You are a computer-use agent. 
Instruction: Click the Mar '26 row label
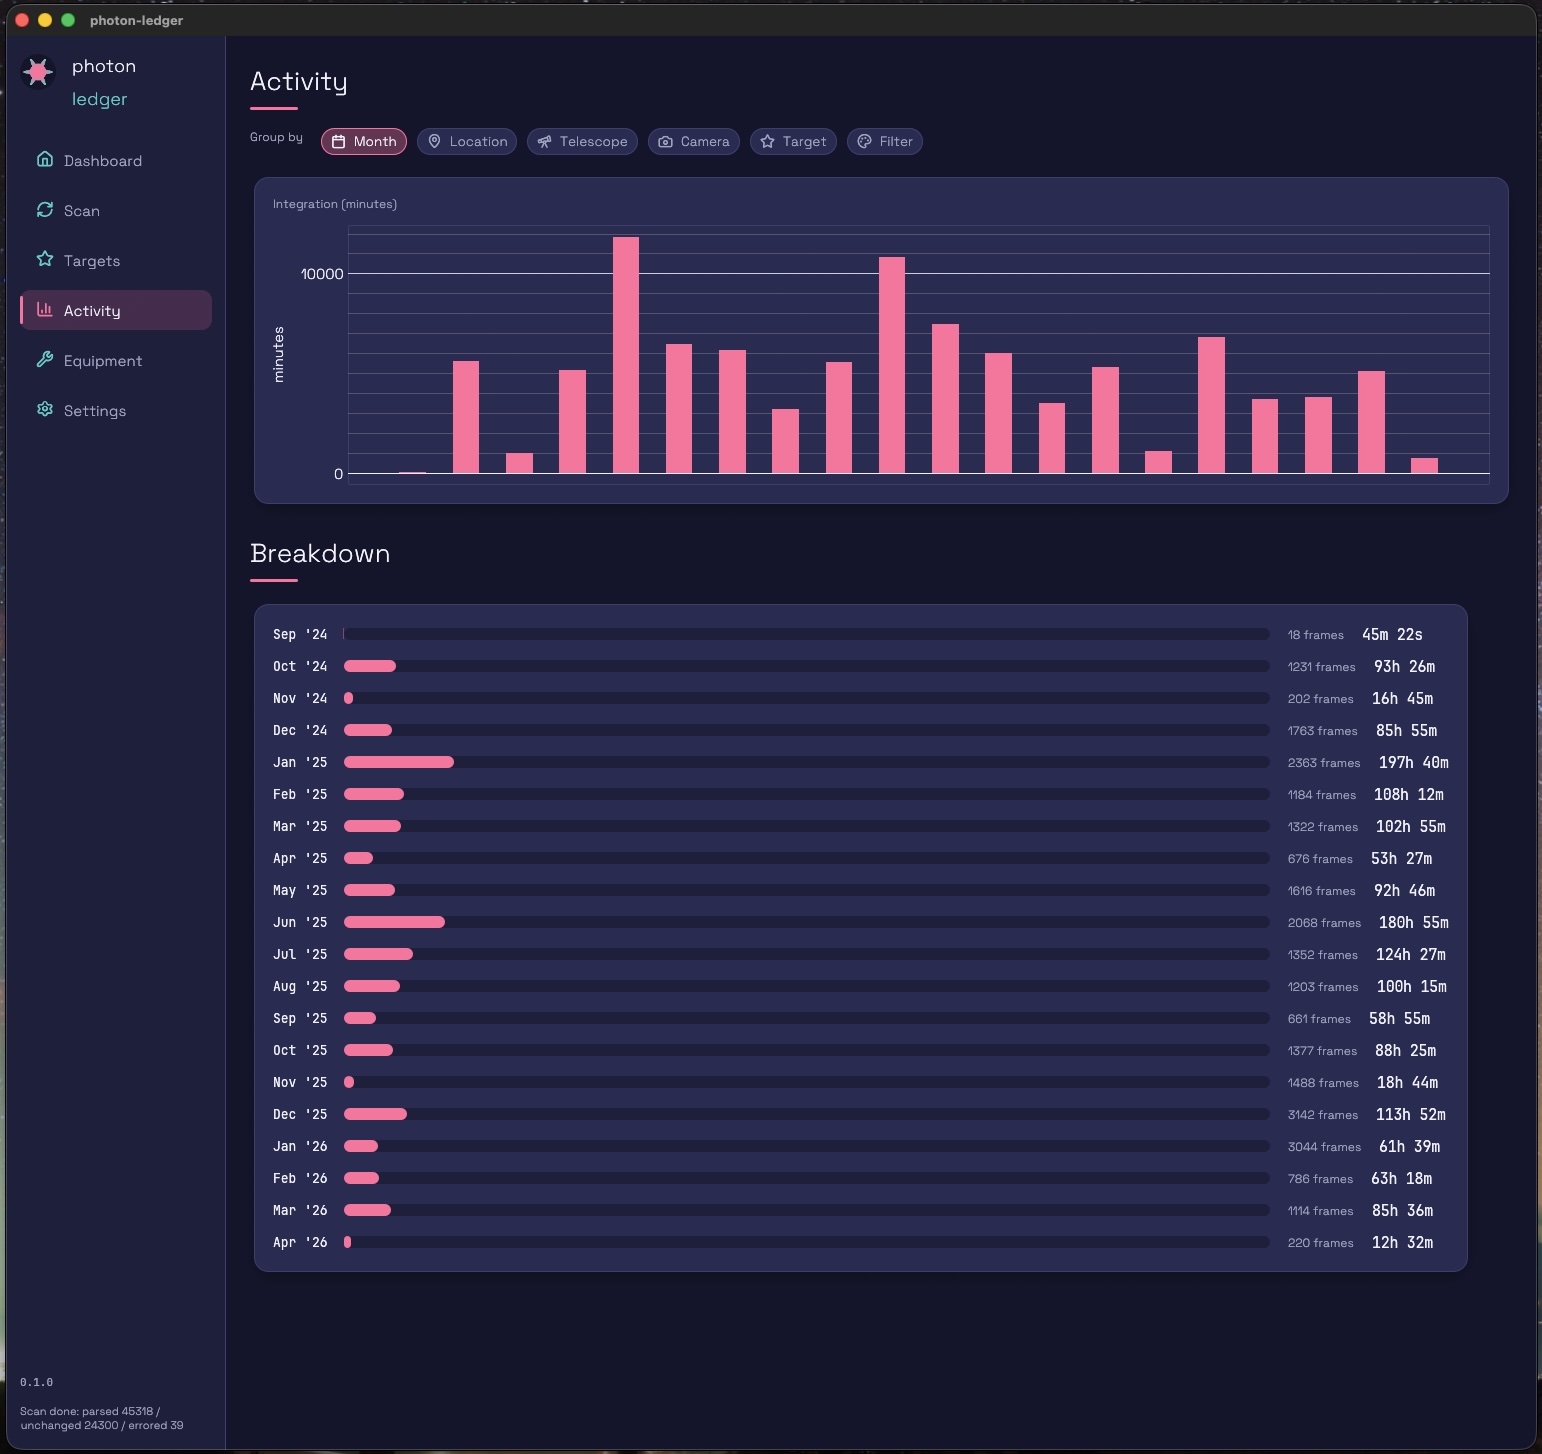point(300,1210)
